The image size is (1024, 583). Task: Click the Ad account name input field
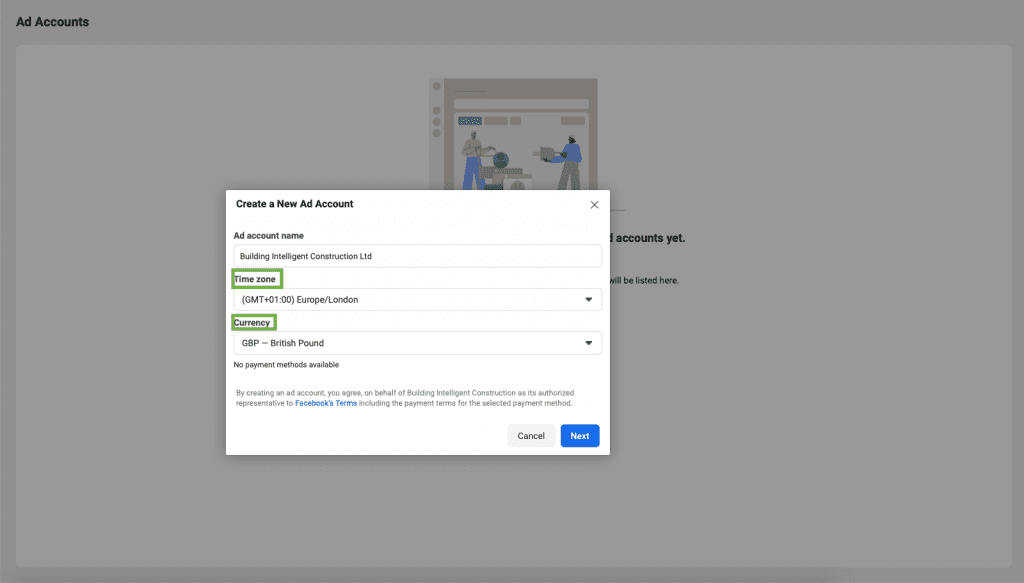417,256
